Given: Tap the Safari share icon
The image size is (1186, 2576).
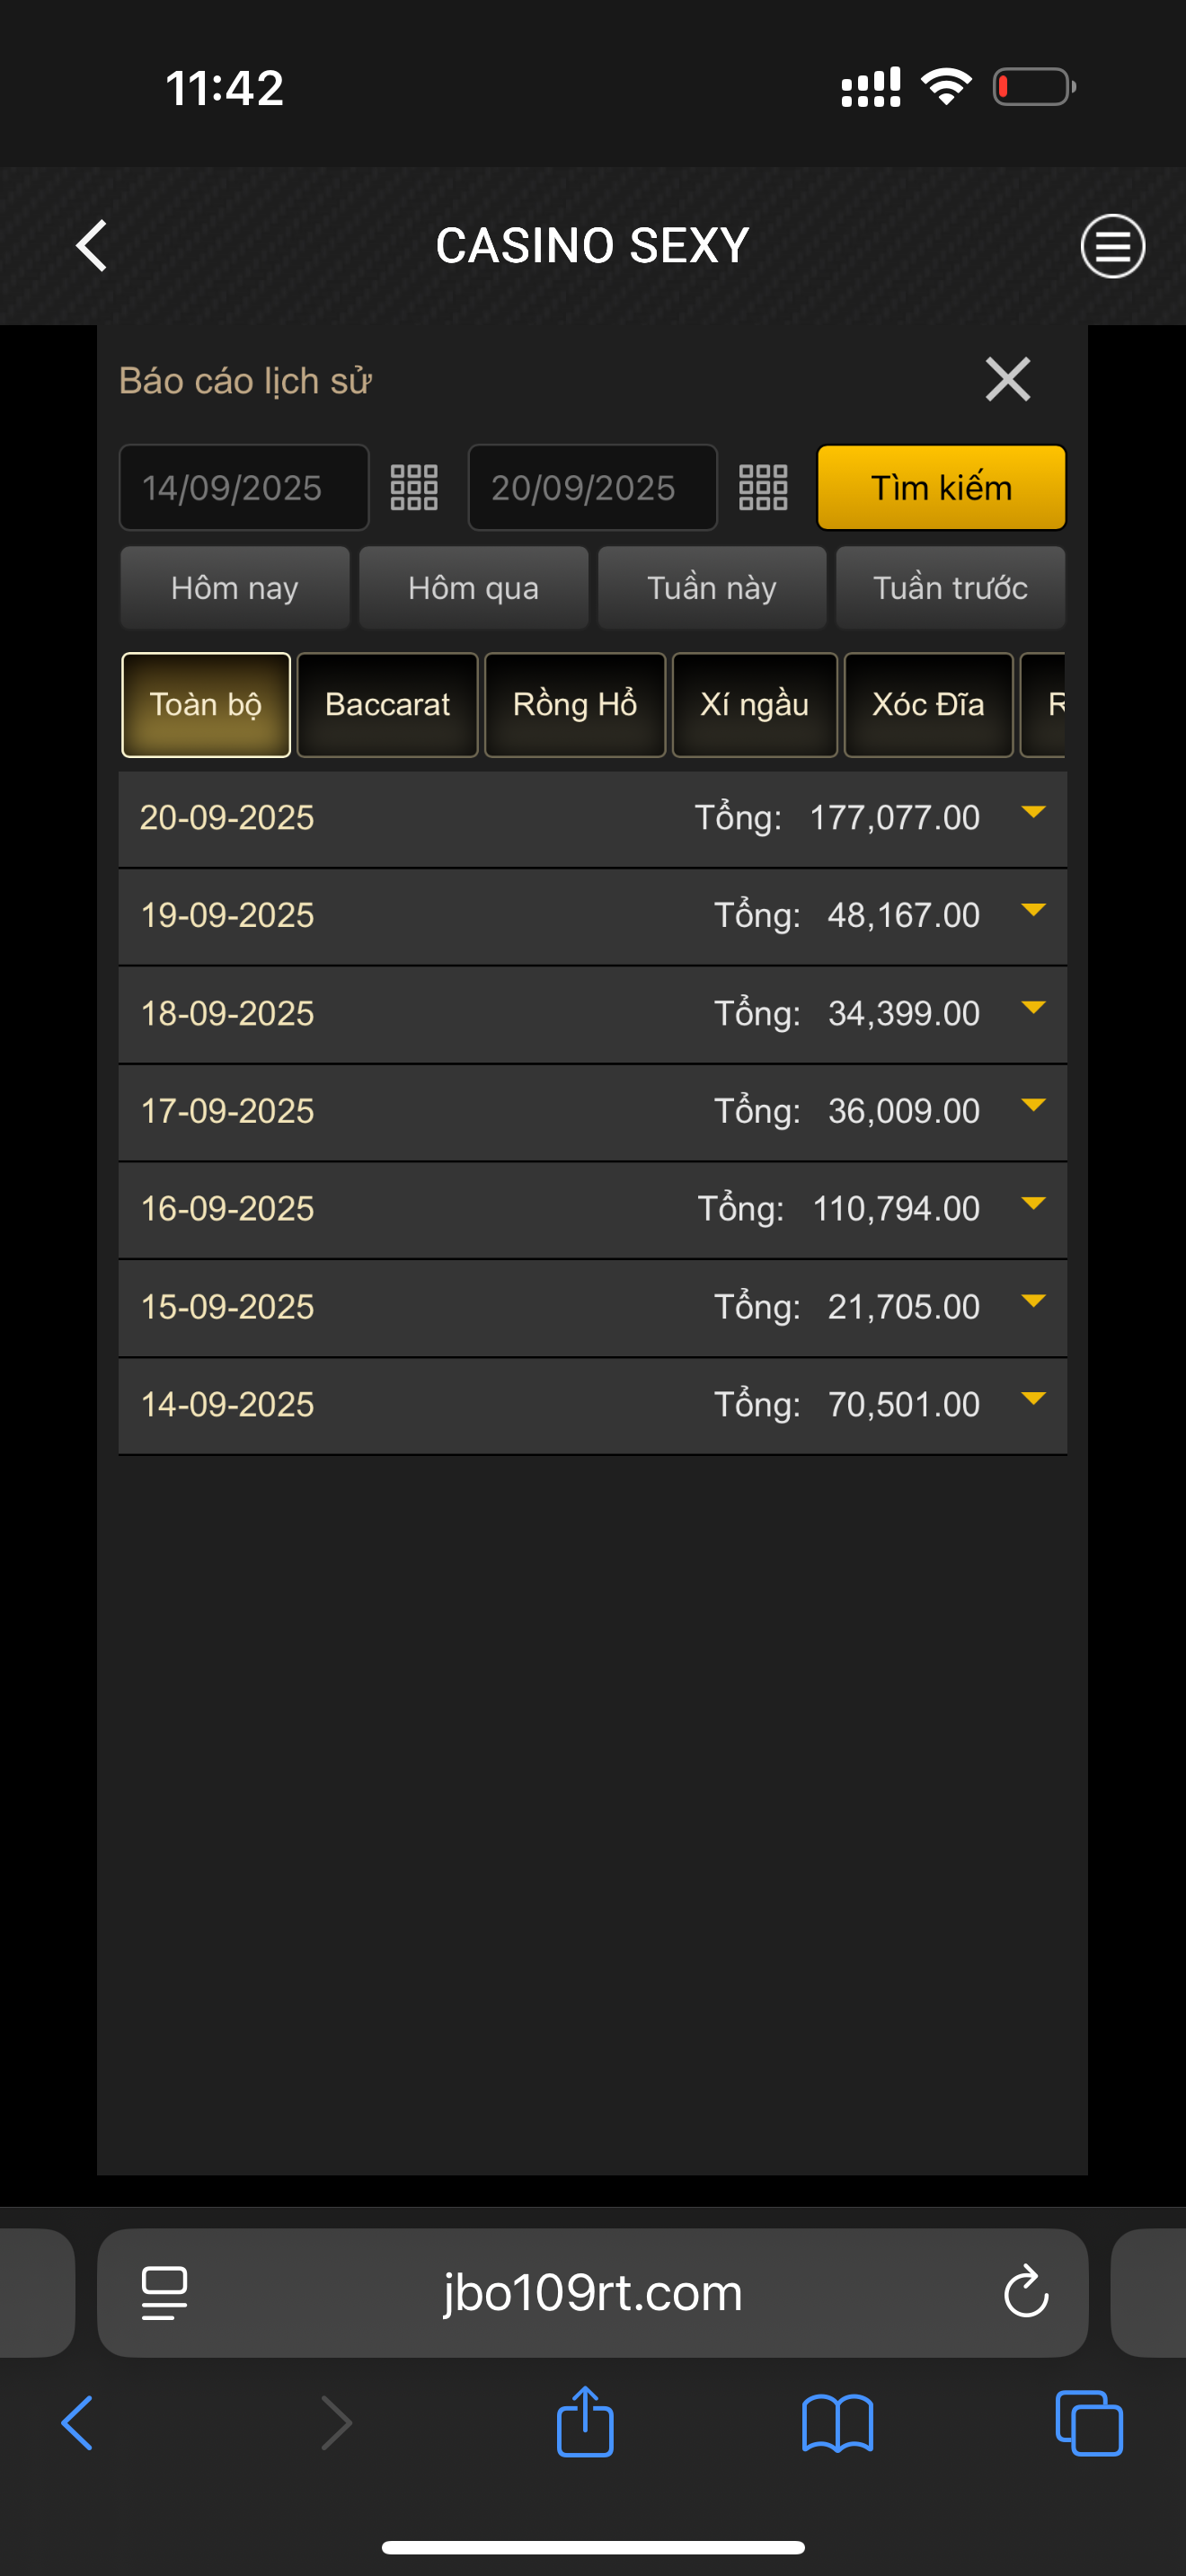Looking at the screenshot, I should 585,2422.
